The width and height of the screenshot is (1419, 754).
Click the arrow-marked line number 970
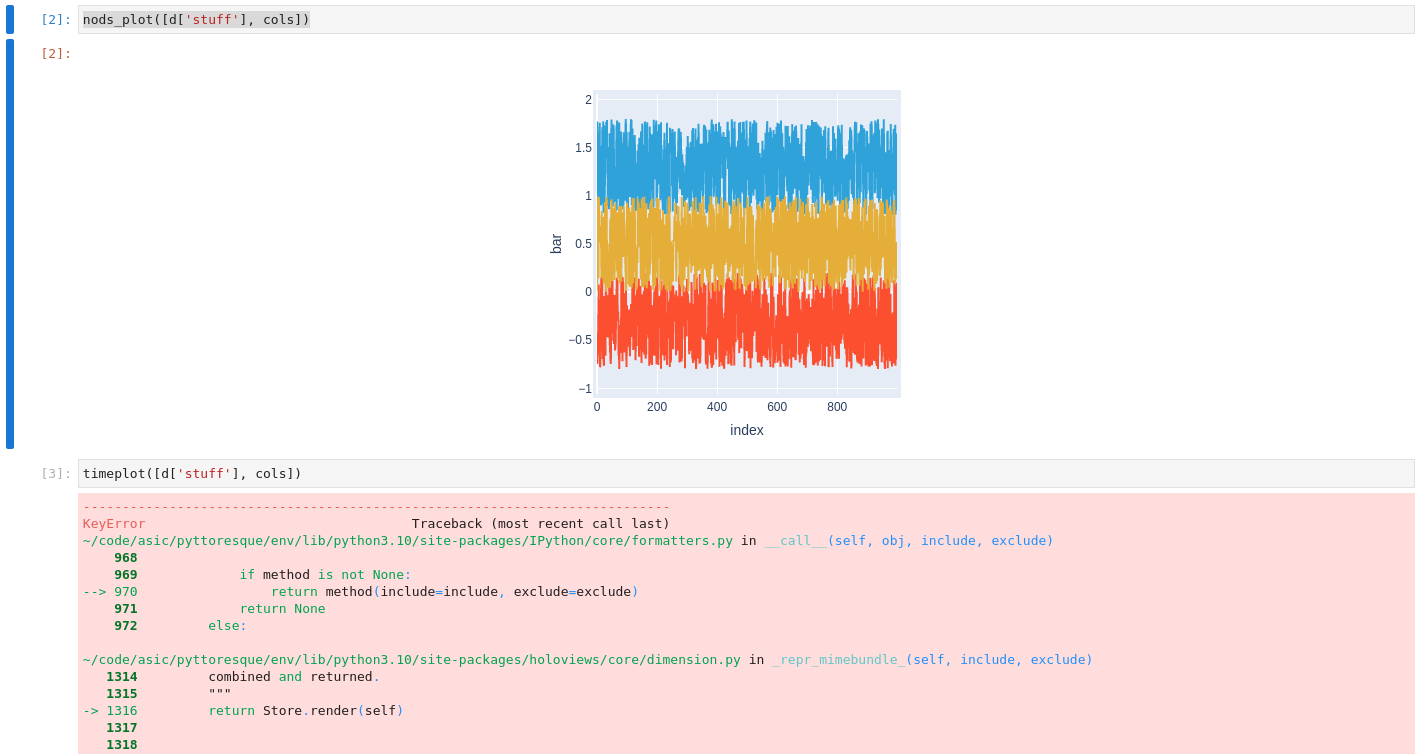[x=125, y=591]
